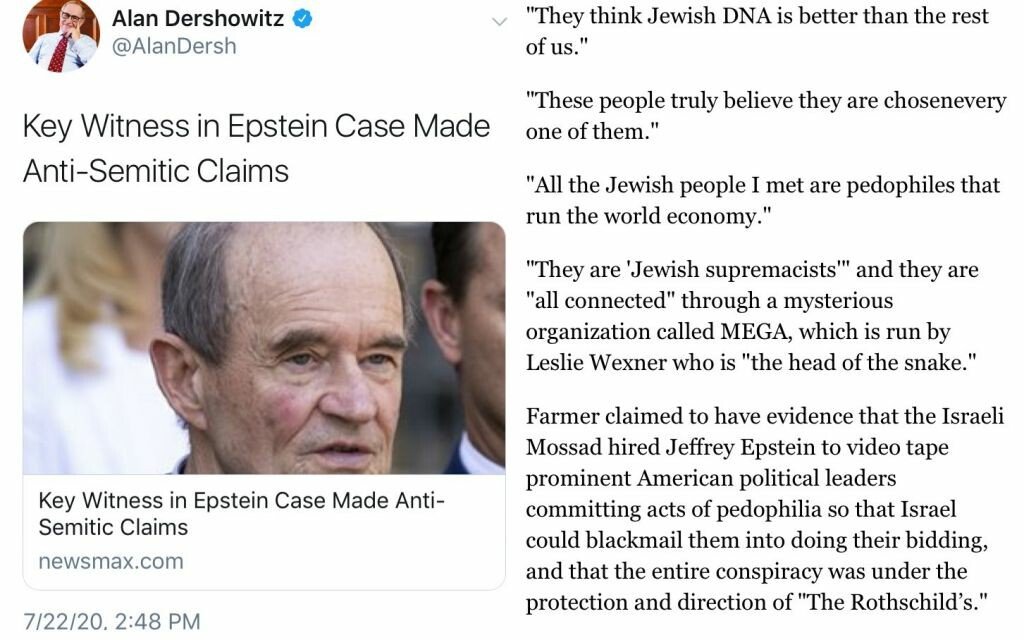Expand the tweet options chevron
Screen dimensions: 1024x640
(499, 22)
